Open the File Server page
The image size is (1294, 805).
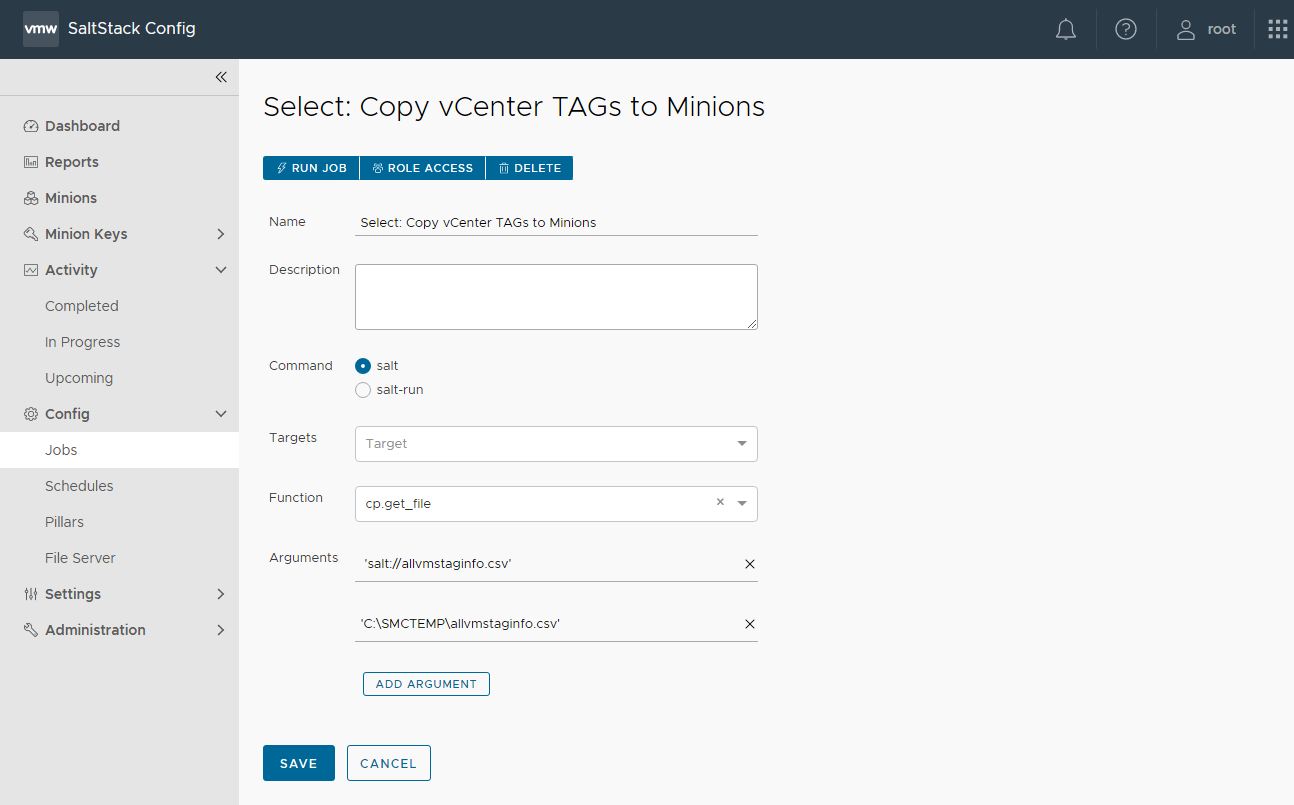[80, 558]
